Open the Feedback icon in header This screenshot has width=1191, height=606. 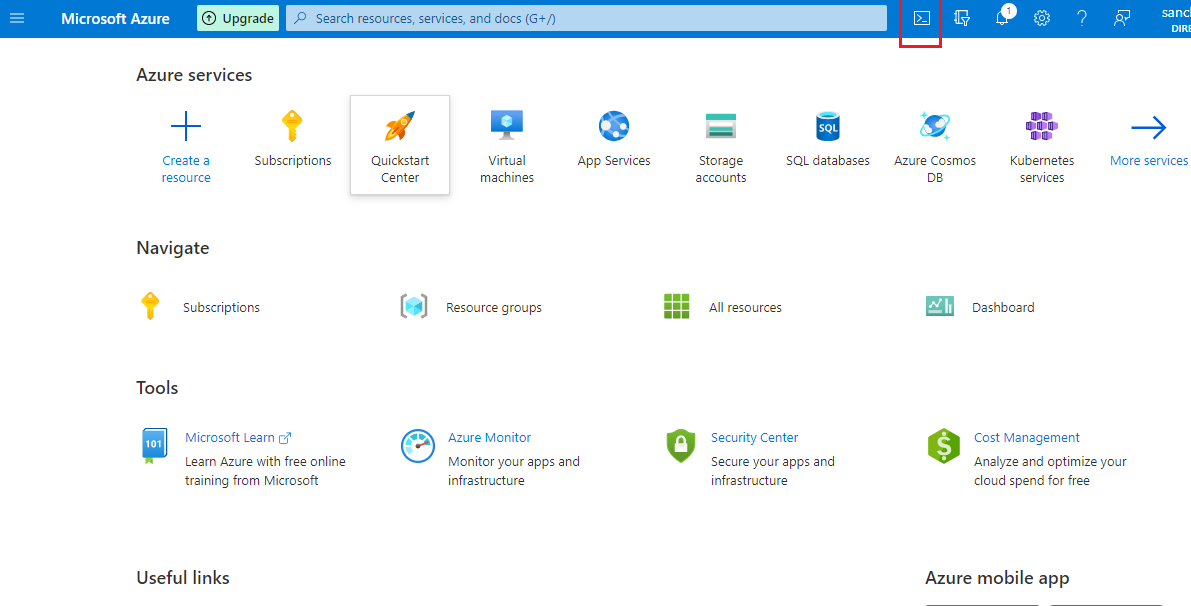point(1122,18)
